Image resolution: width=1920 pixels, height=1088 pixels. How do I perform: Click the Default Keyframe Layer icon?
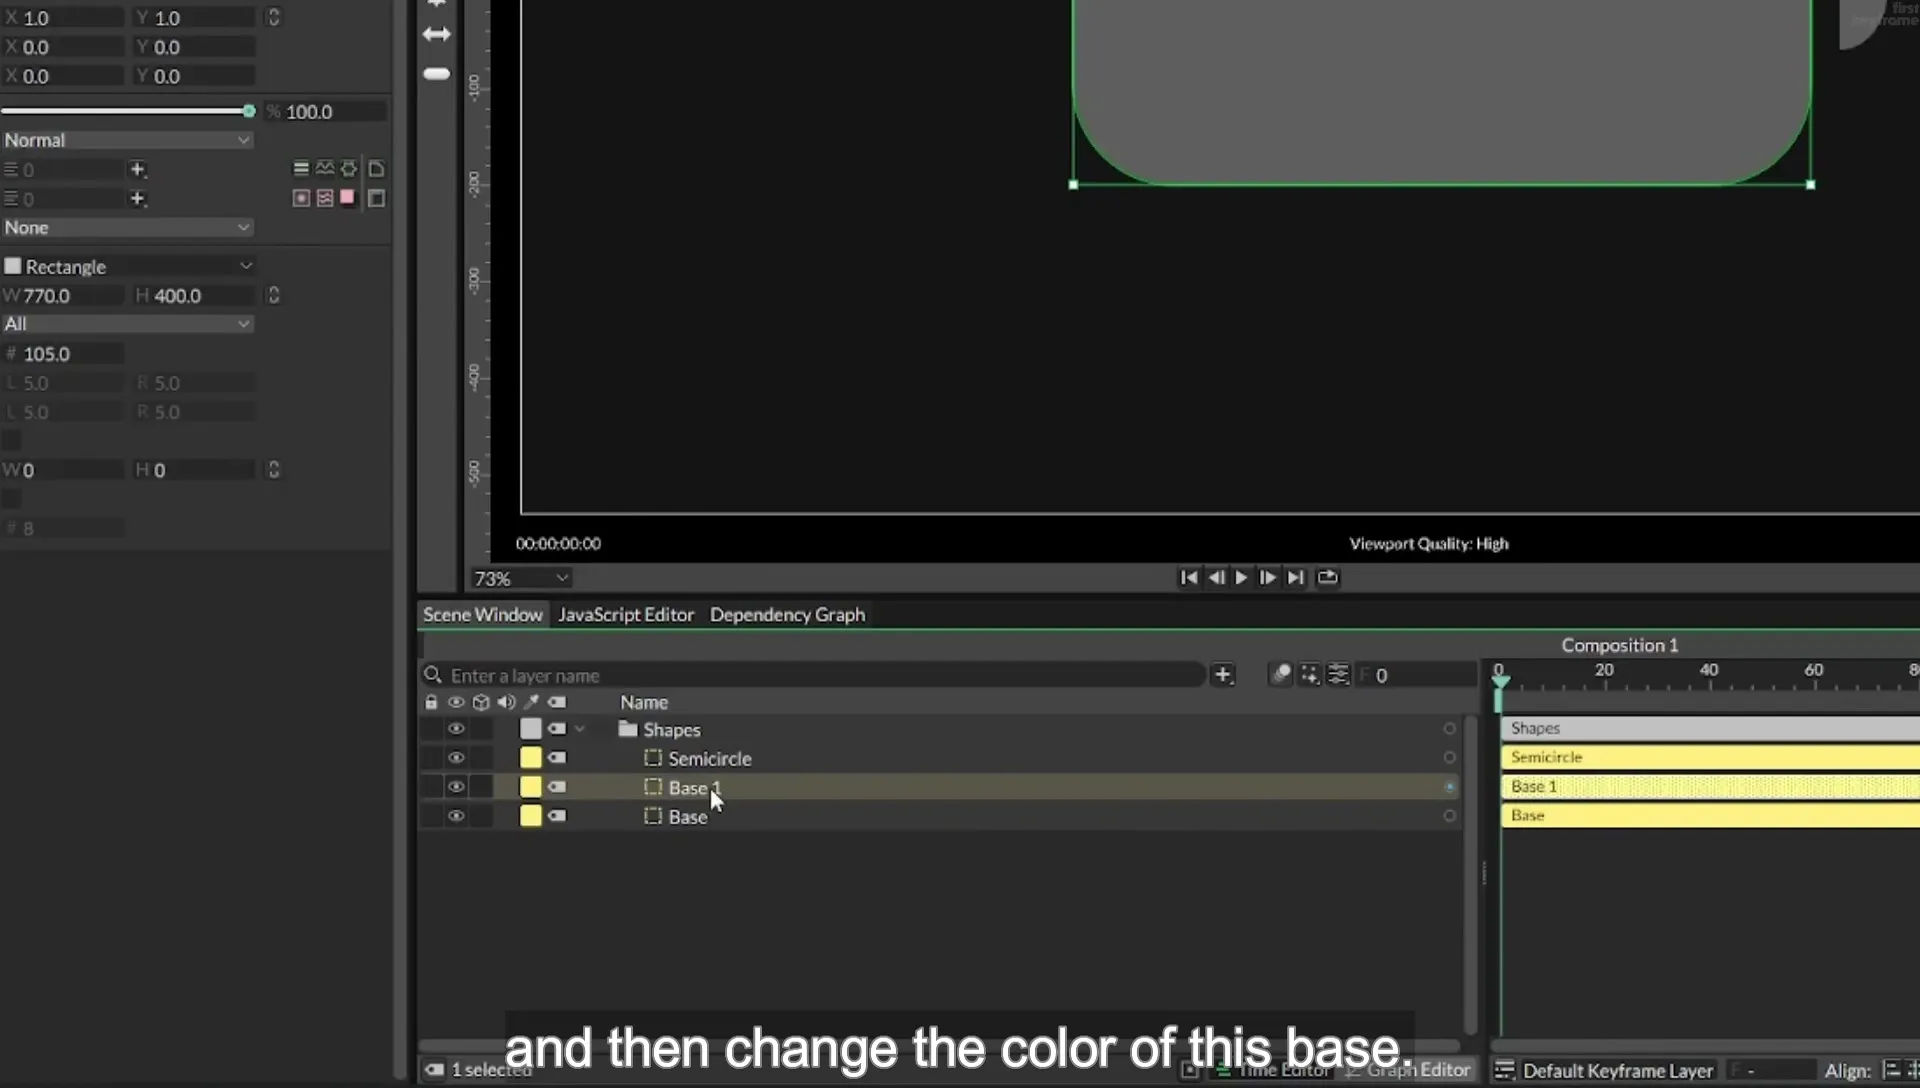click(x=1504, y=1071)
